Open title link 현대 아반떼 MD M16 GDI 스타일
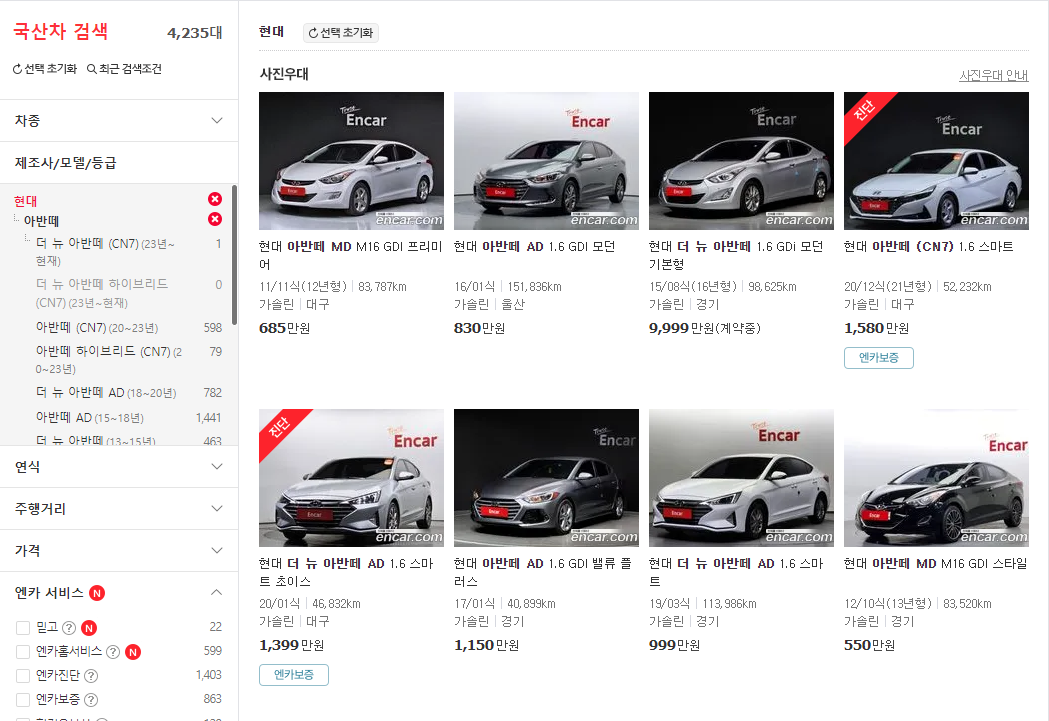 [x=935, y=564]
